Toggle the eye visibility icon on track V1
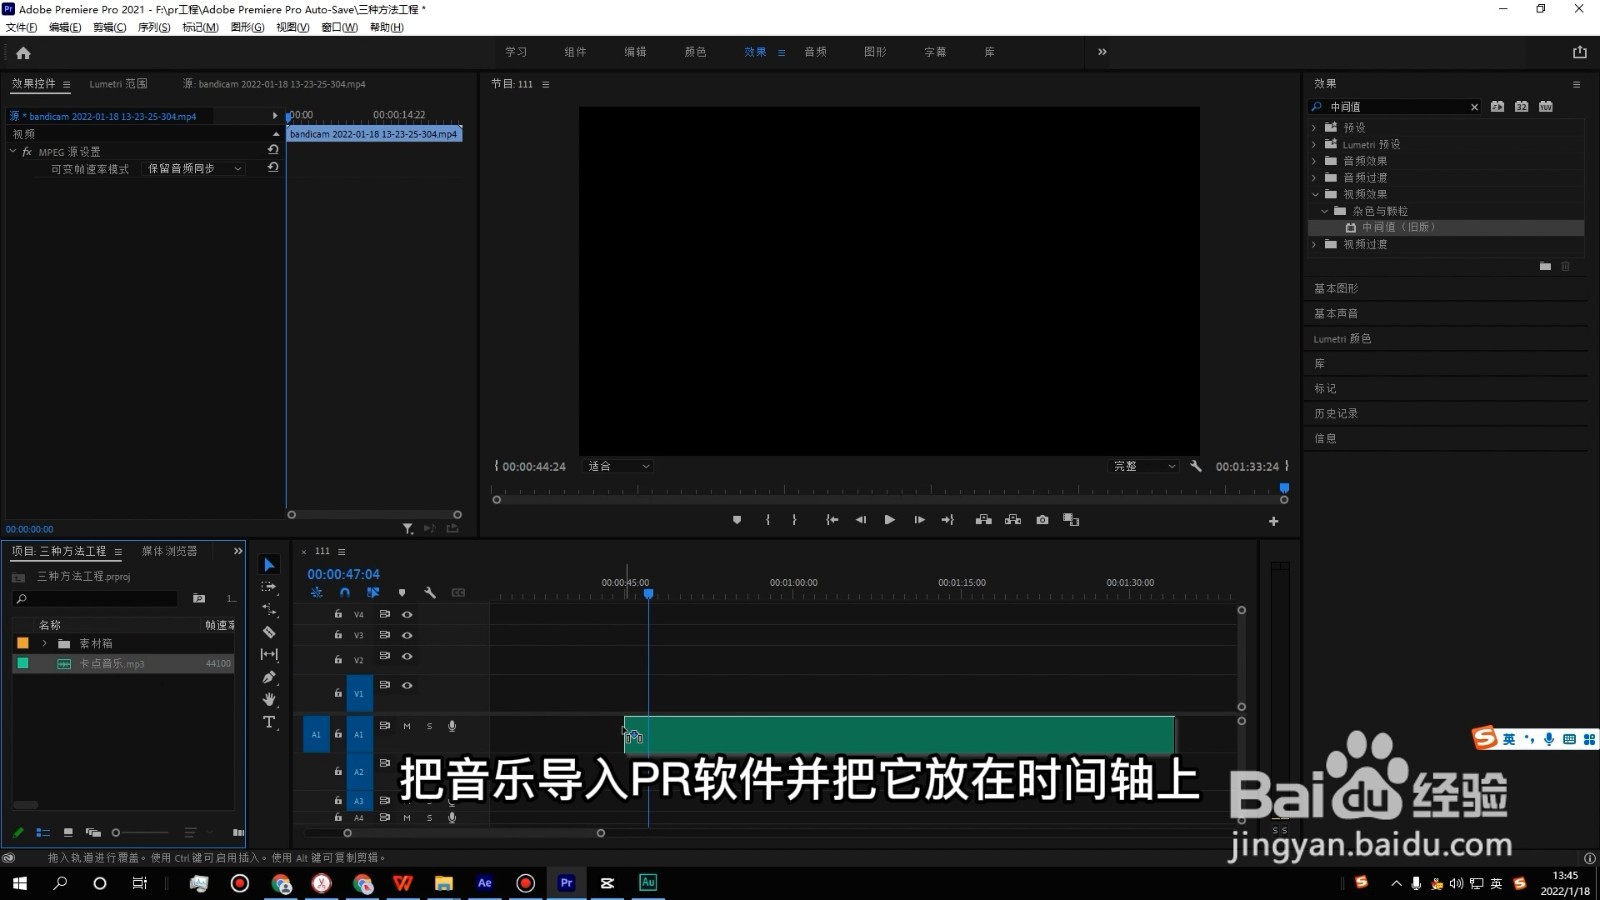 point(407,685)
